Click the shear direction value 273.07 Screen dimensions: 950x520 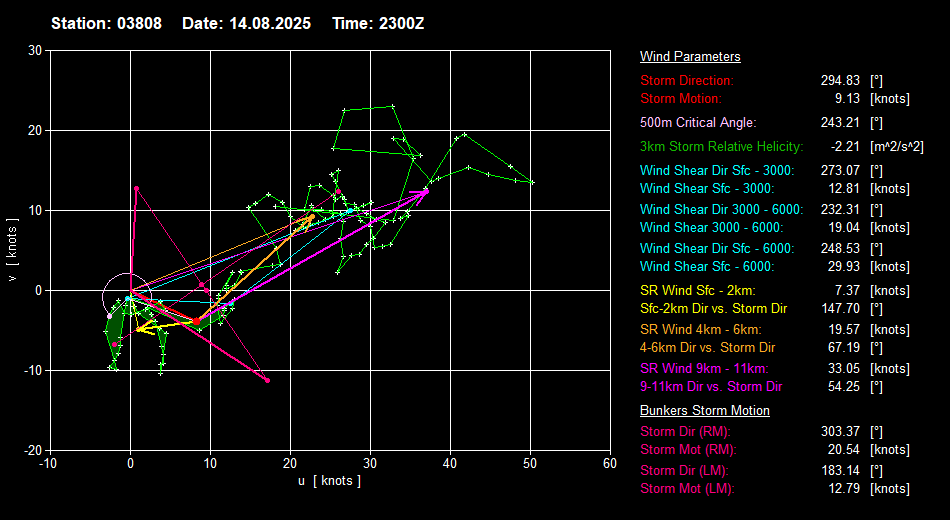click(840, 171)
